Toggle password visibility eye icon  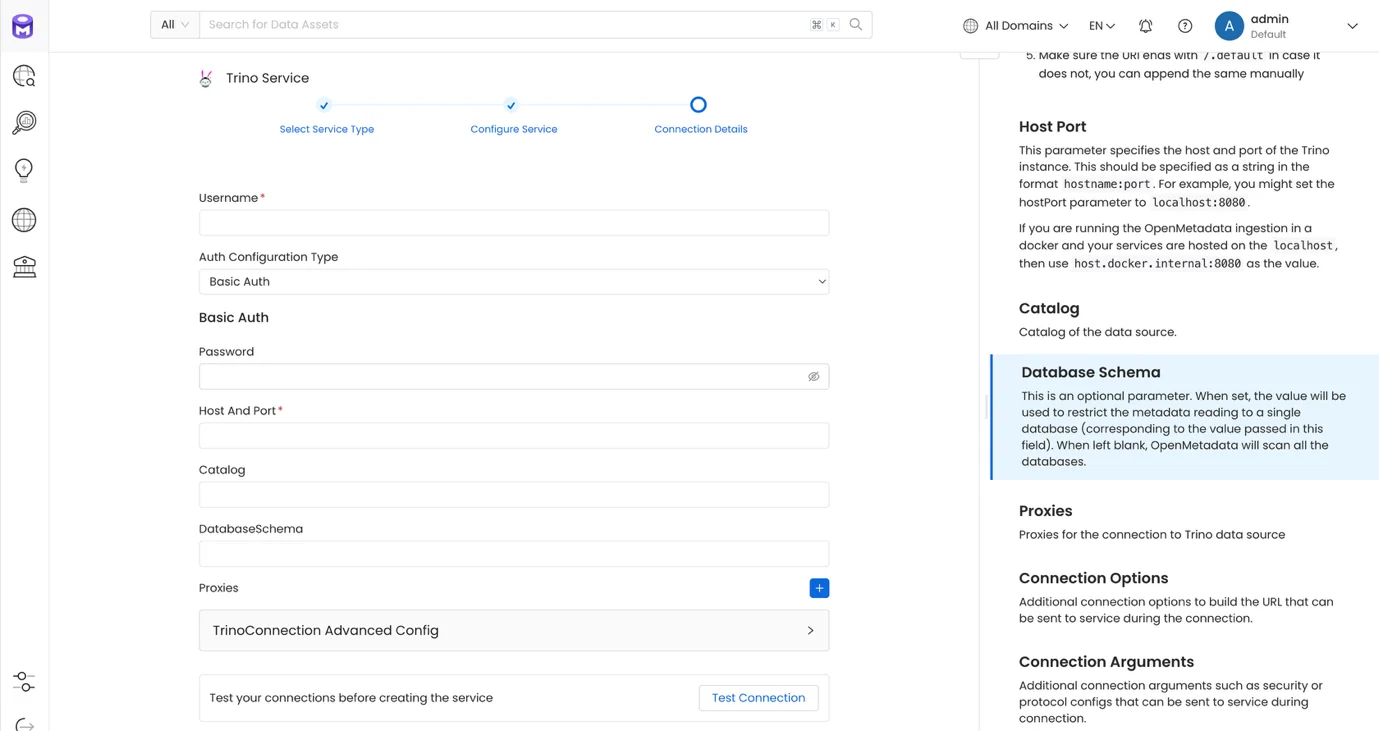tap(814, 377)
